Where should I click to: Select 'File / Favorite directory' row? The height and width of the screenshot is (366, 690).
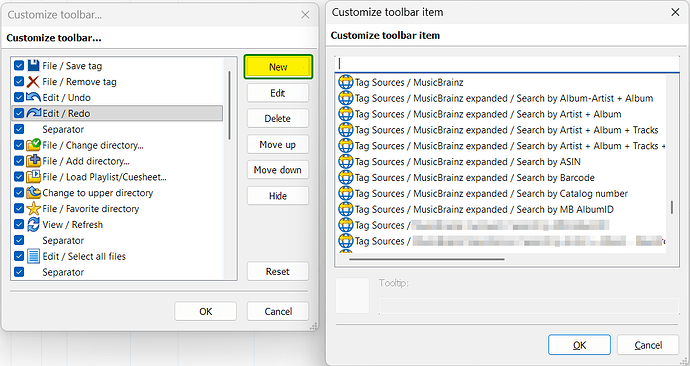[117, 209]
